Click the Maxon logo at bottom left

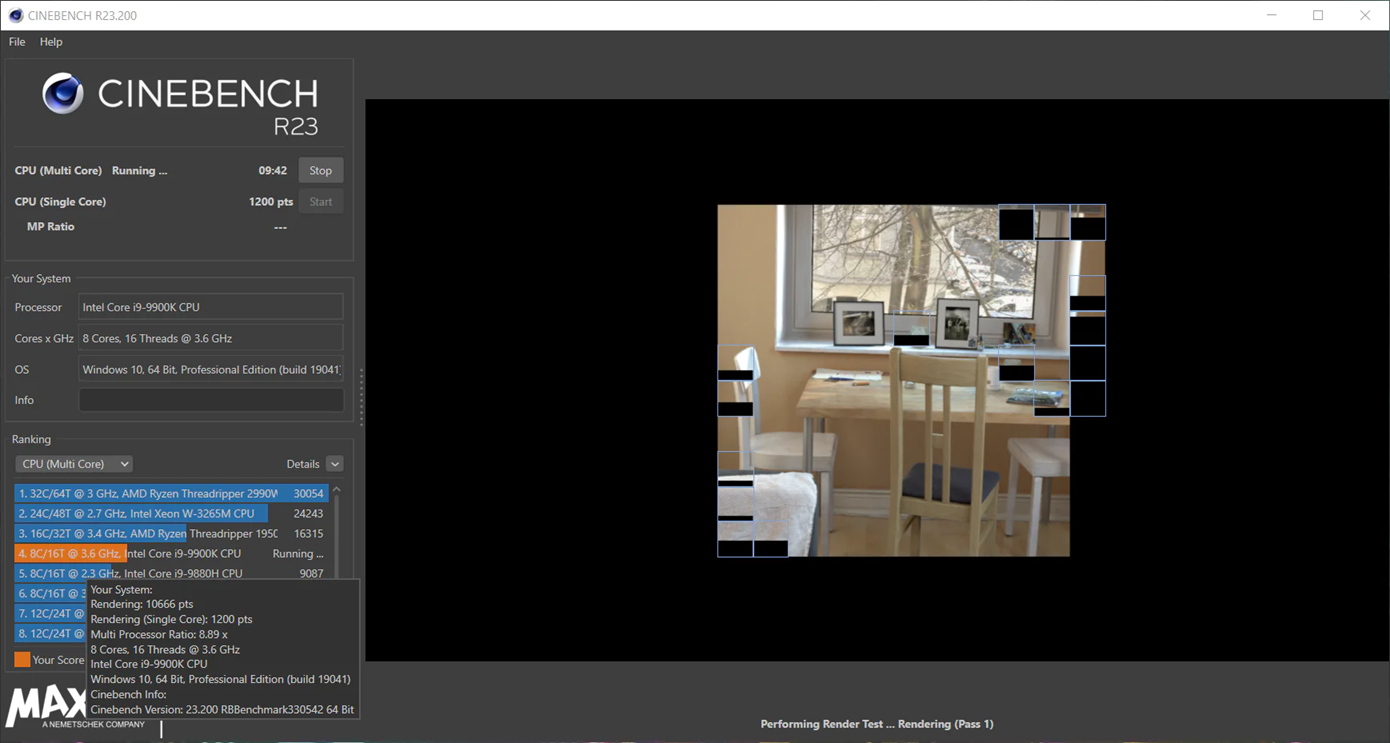point(46,707)
